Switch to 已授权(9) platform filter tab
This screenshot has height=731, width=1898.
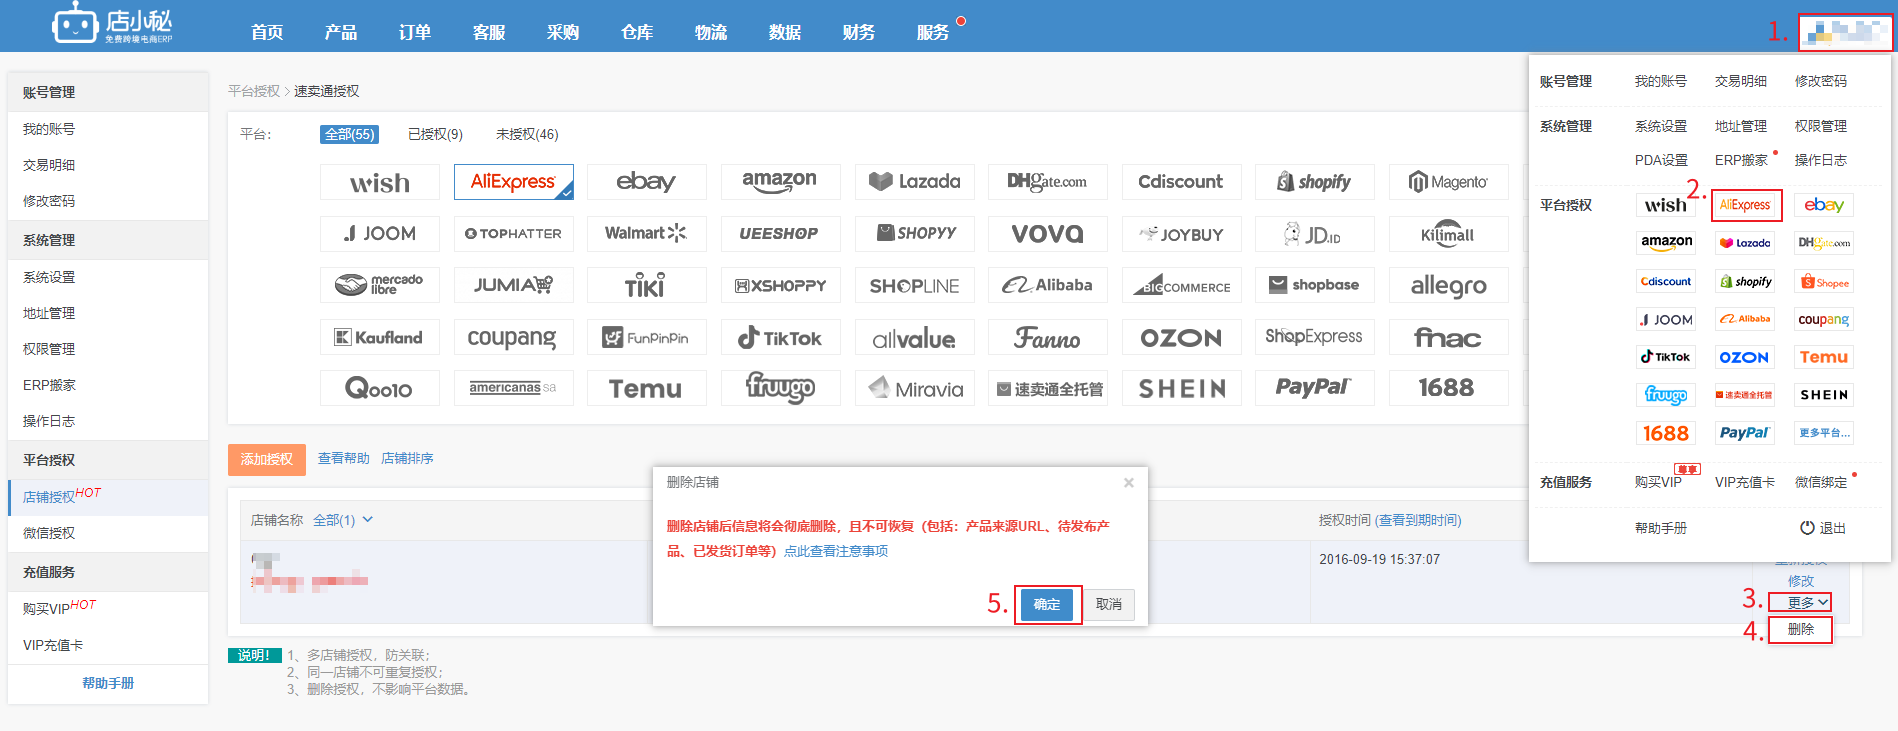[x=435, y=134]
